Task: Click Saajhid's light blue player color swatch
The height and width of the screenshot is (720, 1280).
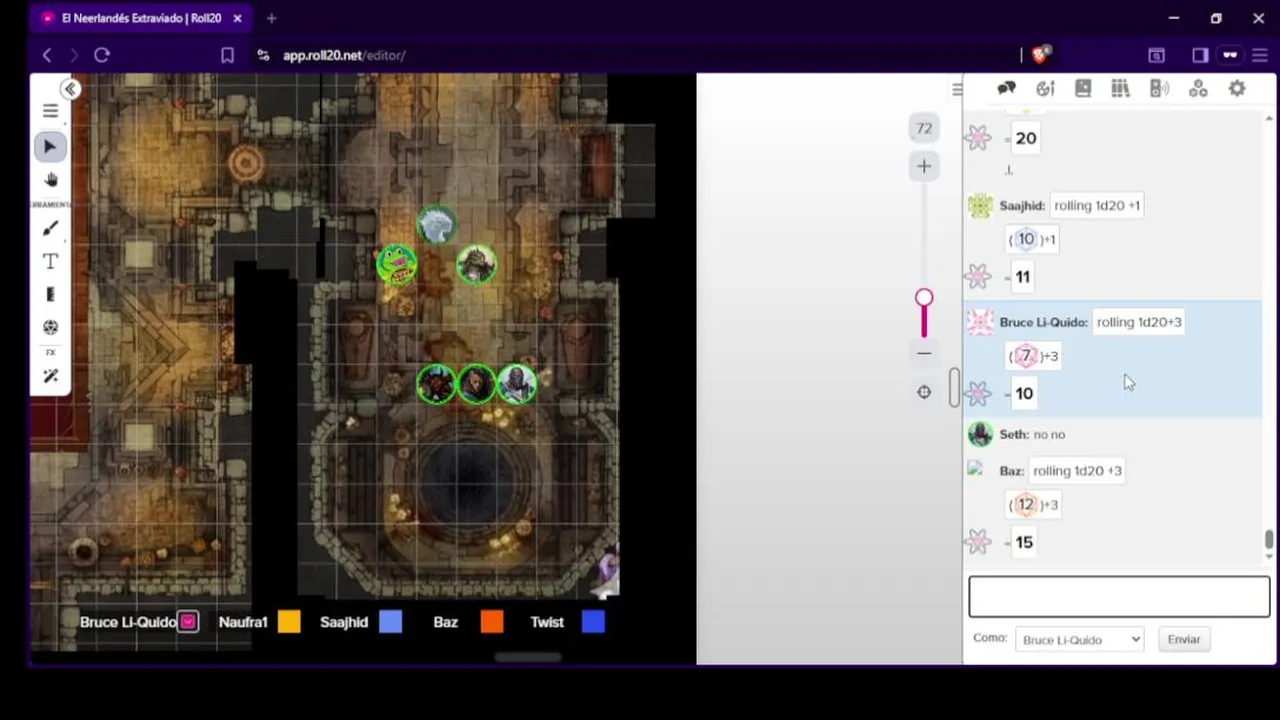Action: click(x=391, y=622)
